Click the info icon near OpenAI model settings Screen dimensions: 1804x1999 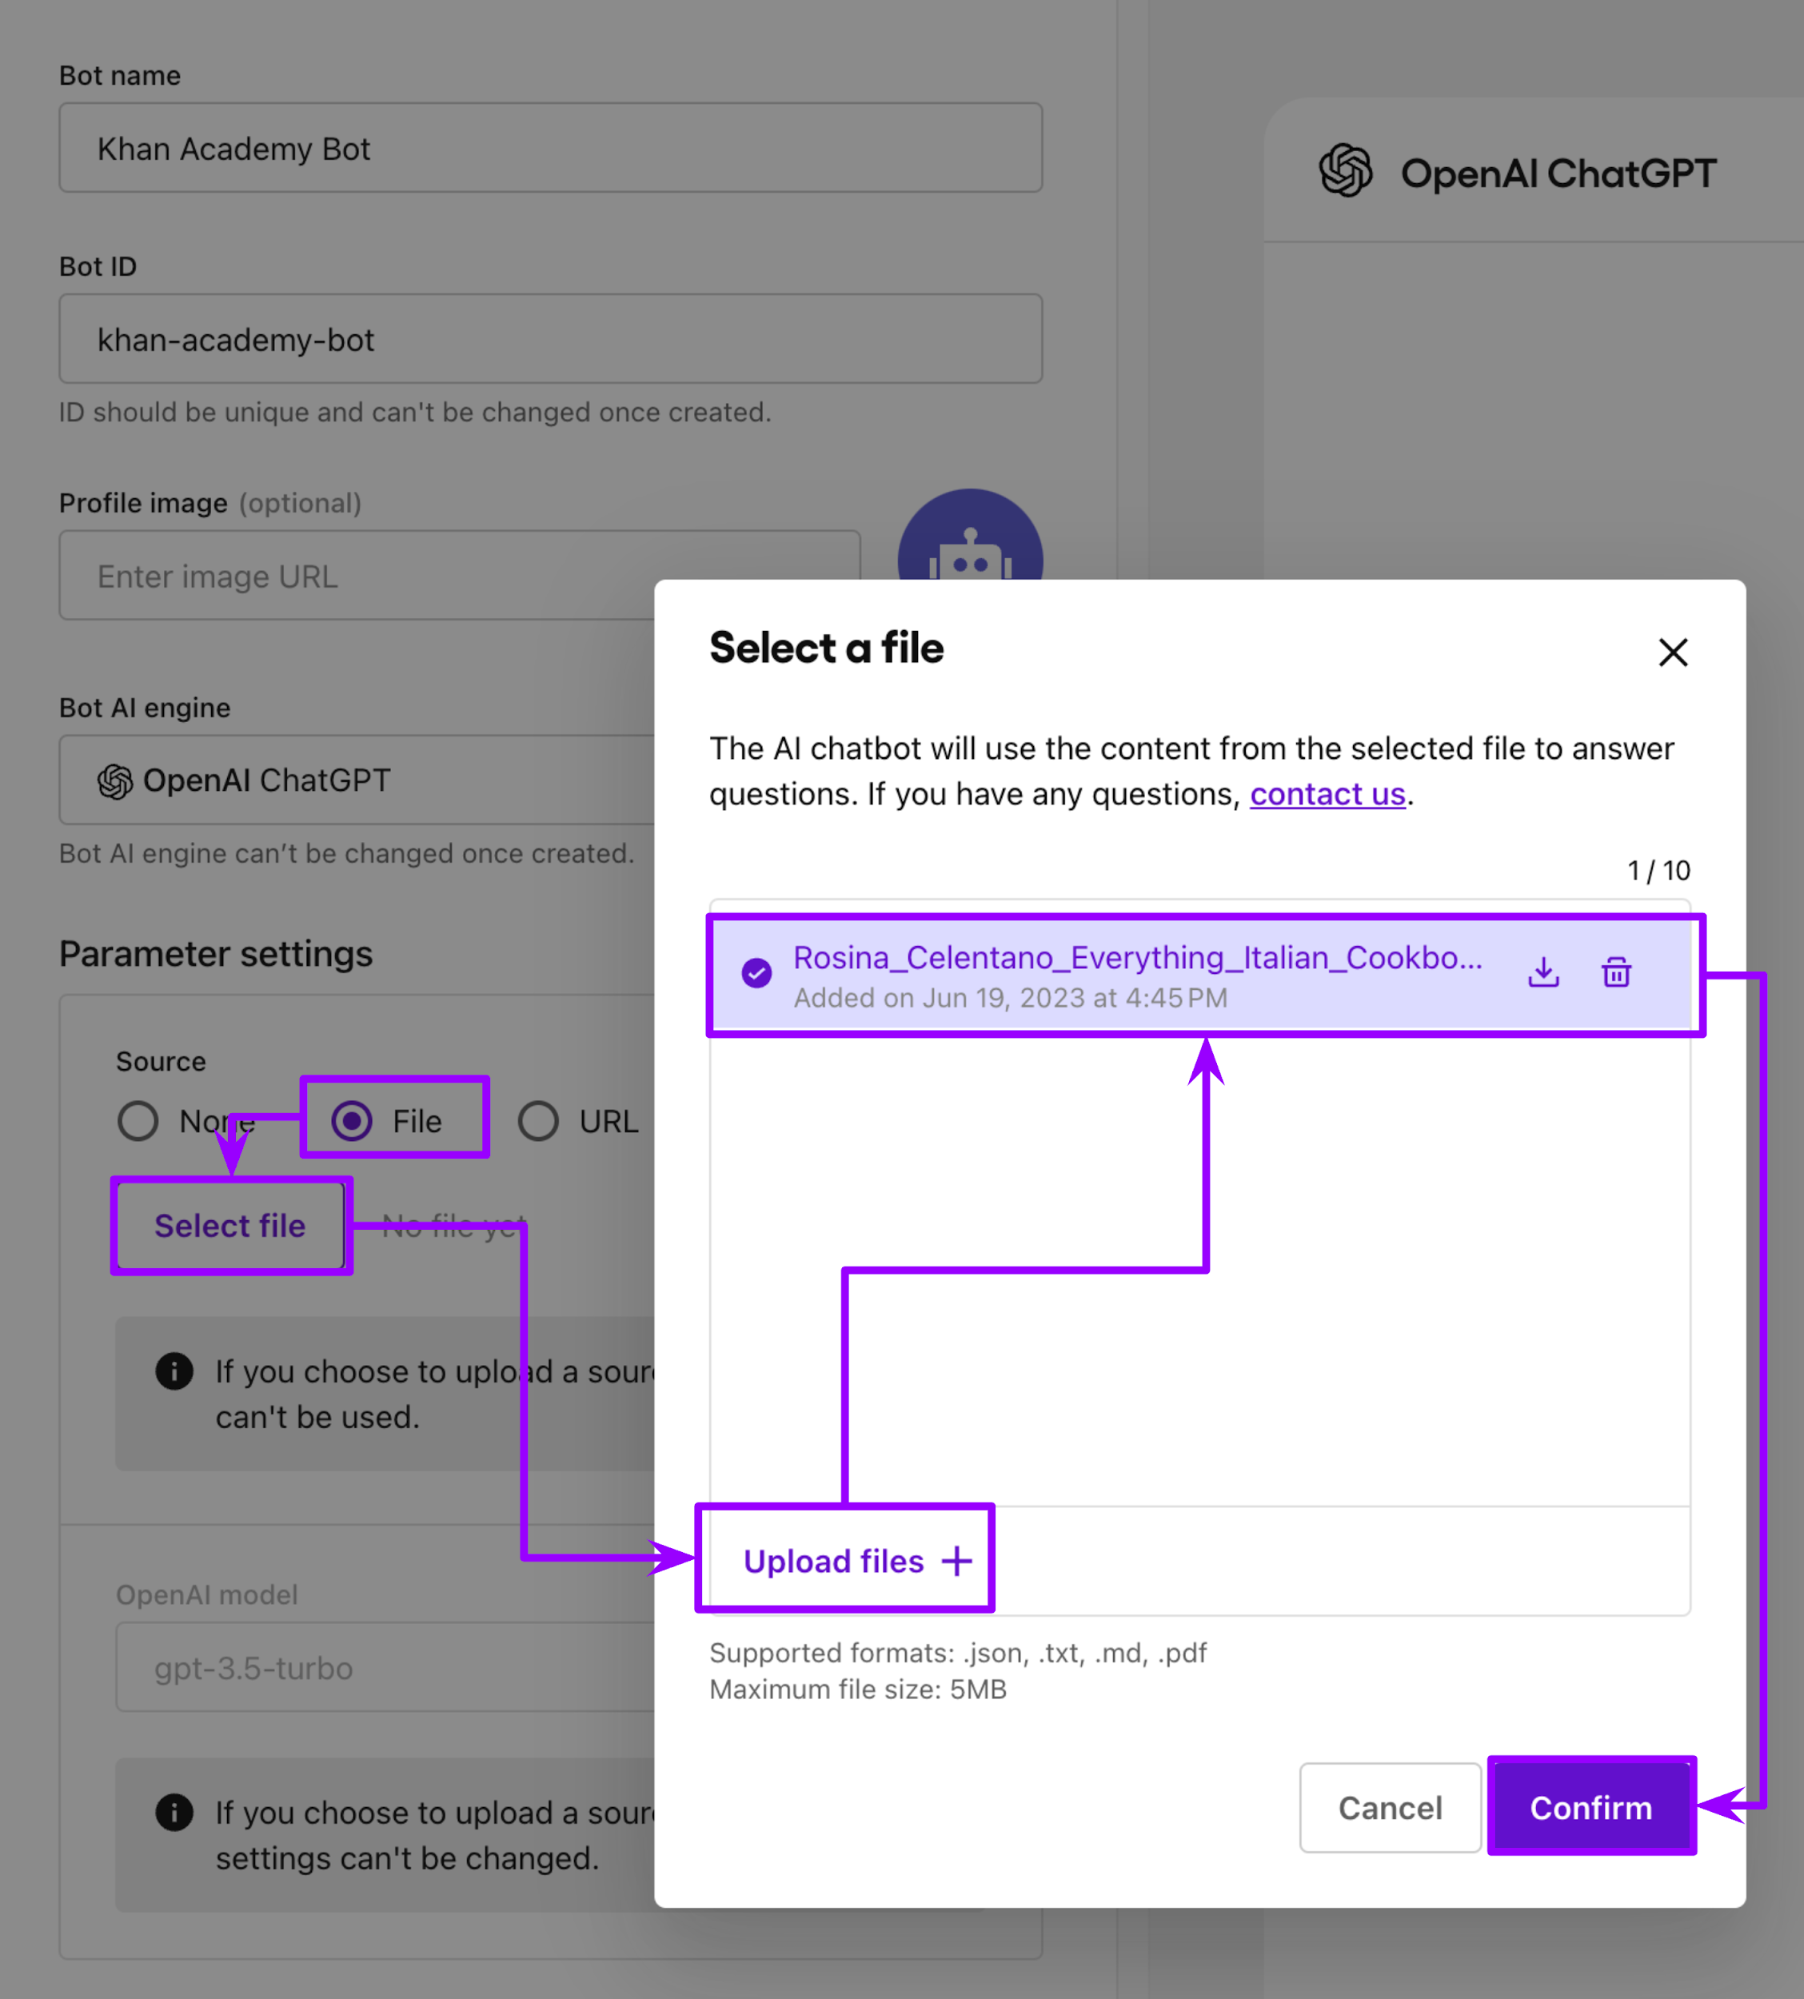point(175,1812)
